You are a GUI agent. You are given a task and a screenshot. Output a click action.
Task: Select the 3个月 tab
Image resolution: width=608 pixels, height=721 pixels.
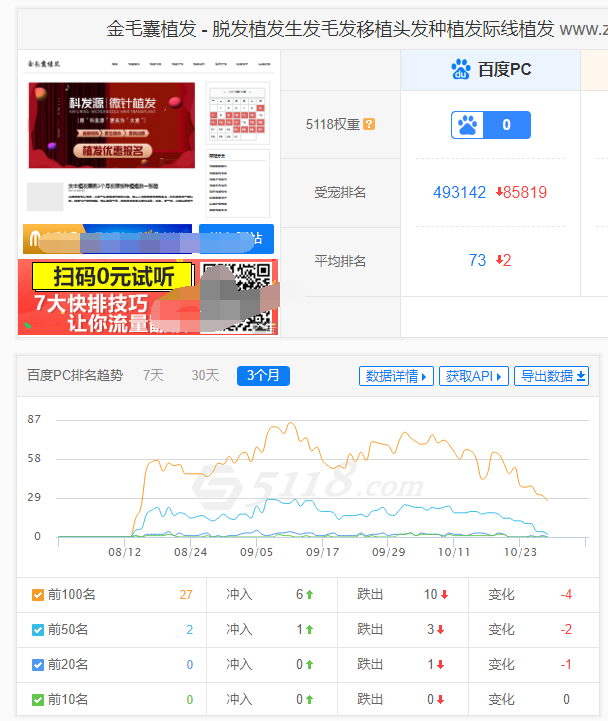(263, 376)
